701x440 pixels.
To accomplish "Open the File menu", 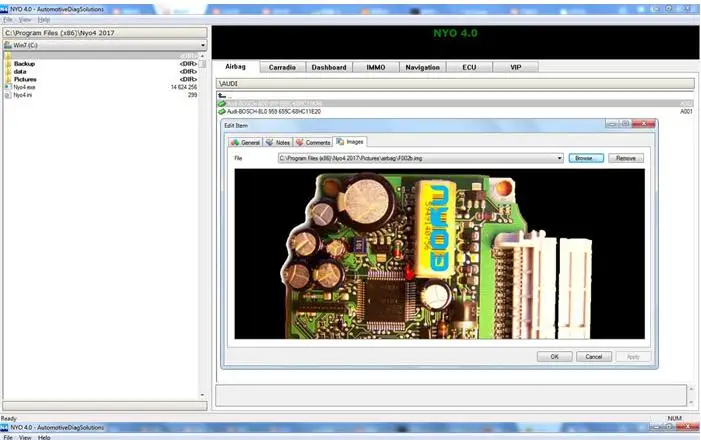I will coord(8,20).
